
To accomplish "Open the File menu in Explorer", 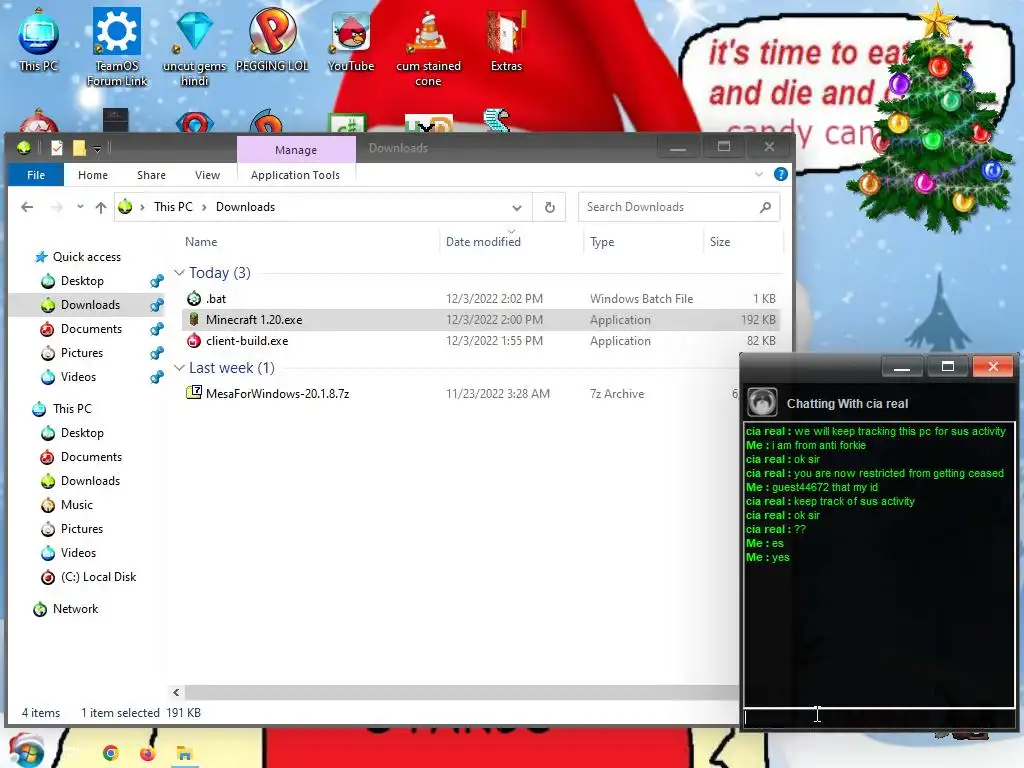I will tap(36, 175).
